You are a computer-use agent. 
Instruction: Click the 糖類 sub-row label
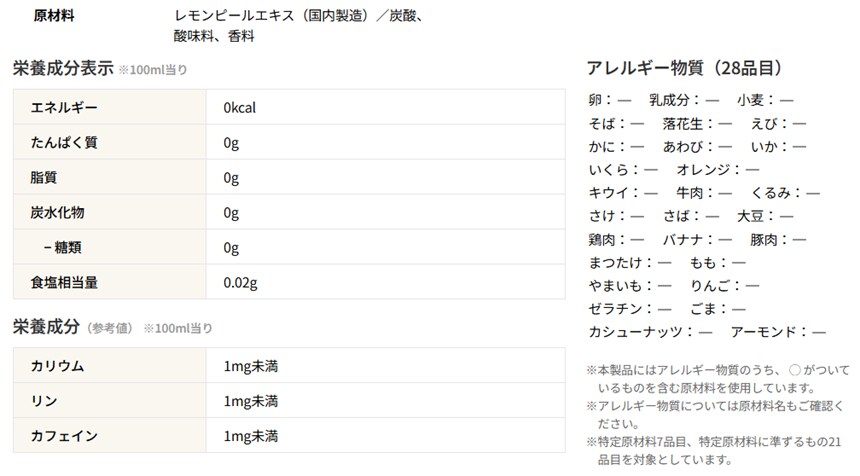(x=68, y=248)
